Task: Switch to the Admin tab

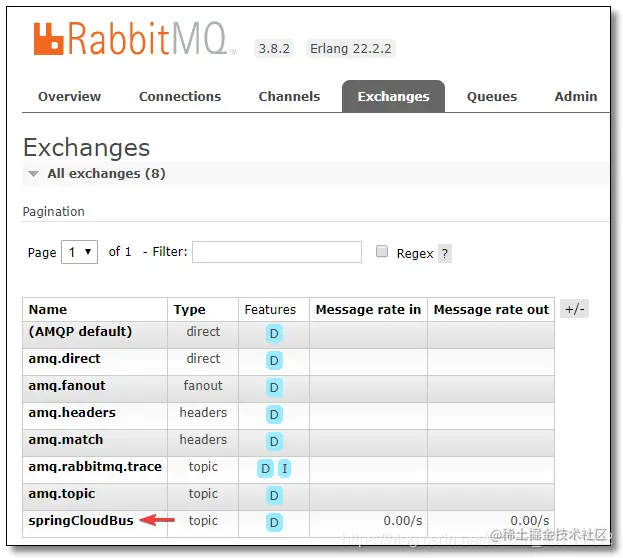Action: (x=576, y=97)
